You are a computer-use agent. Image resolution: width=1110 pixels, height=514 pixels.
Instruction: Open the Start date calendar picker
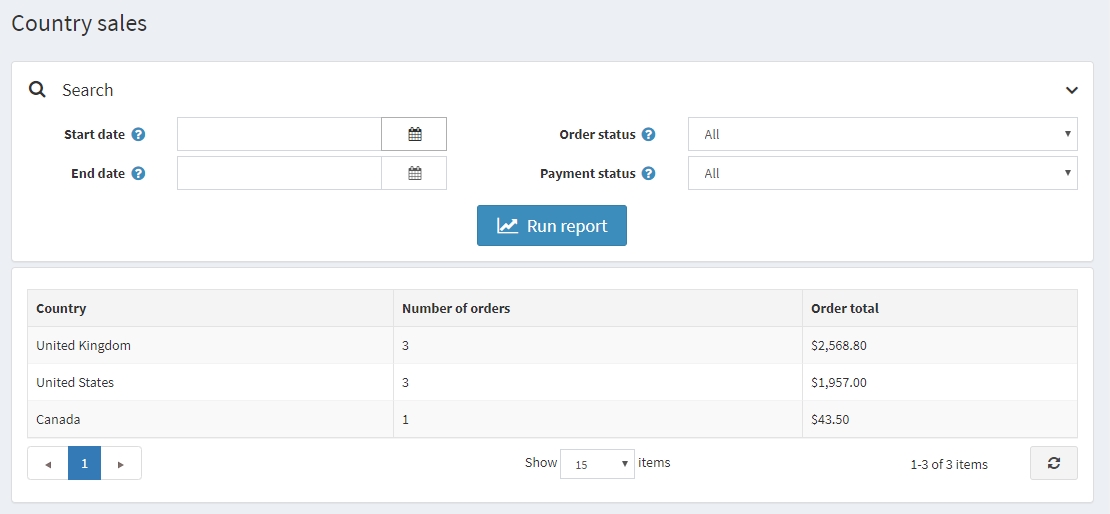tap(414, 134)
